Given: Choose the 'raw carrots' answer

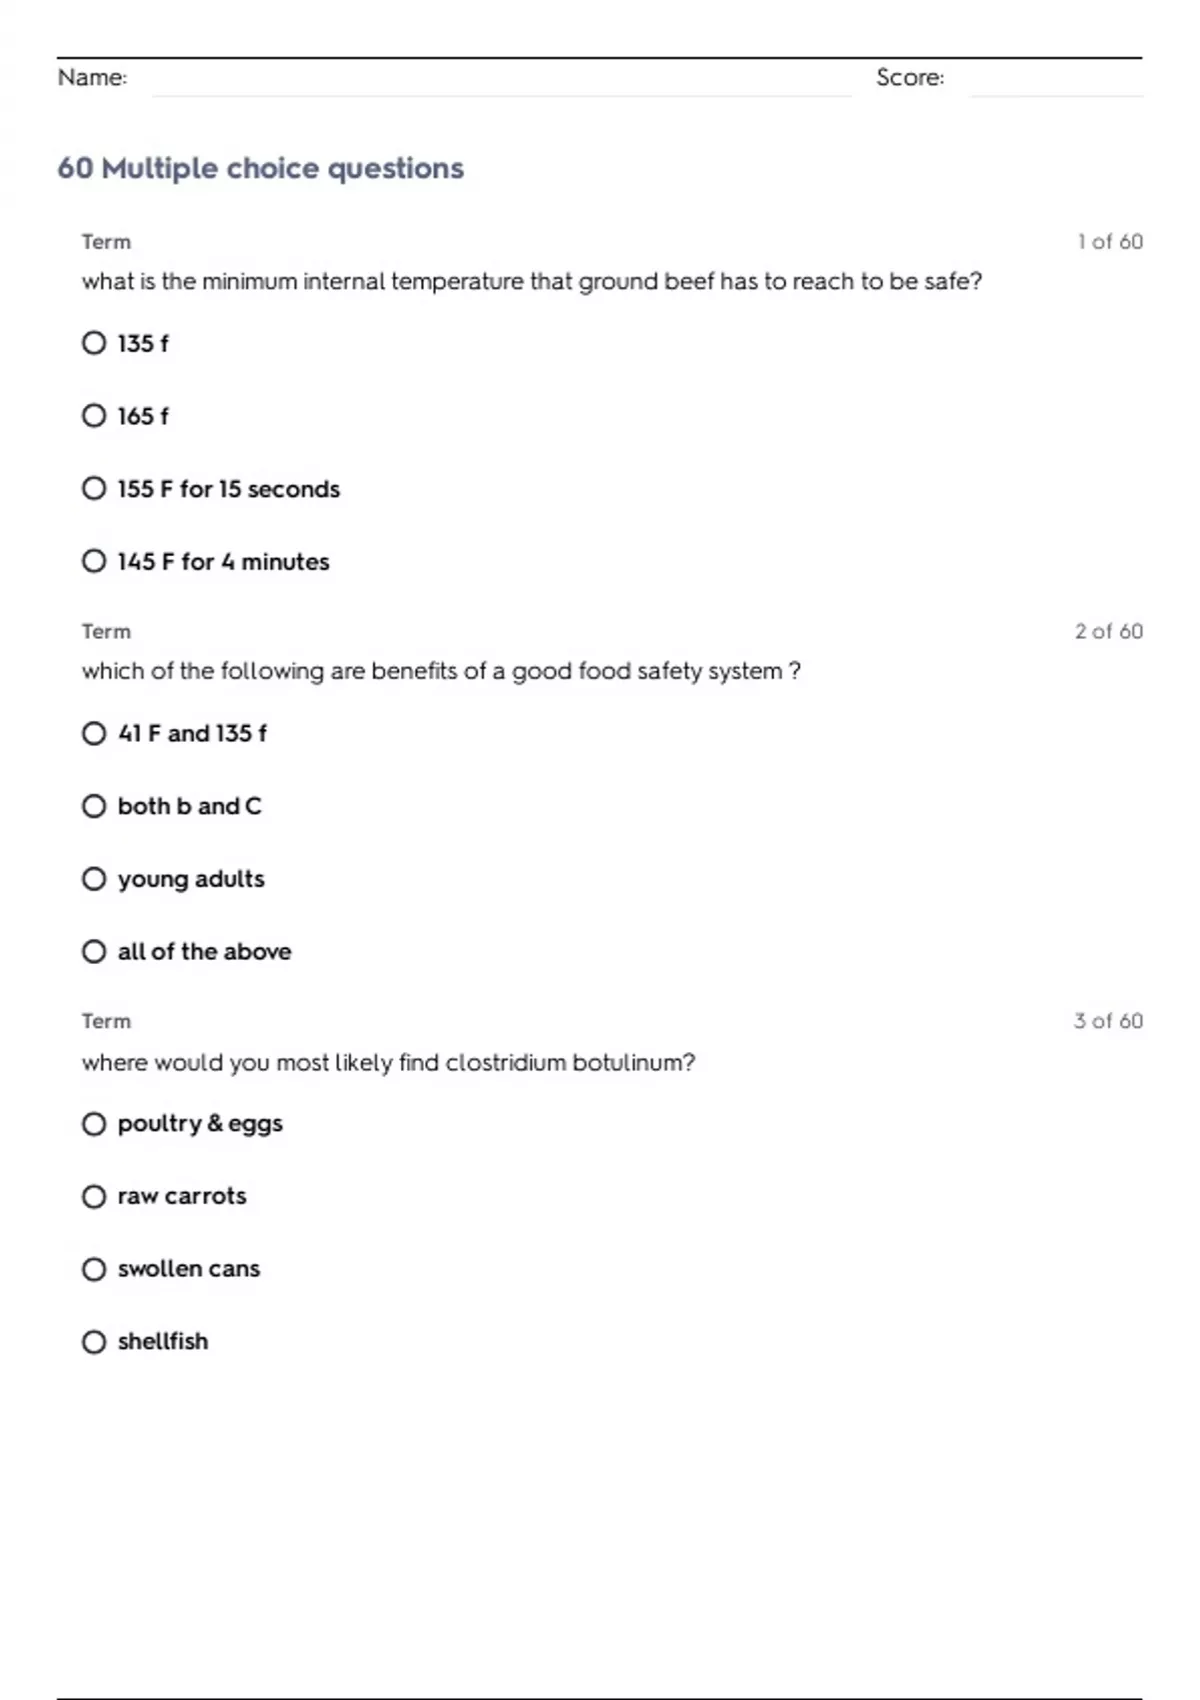Looking at the screenshot, I should (x=94, y=1196).
